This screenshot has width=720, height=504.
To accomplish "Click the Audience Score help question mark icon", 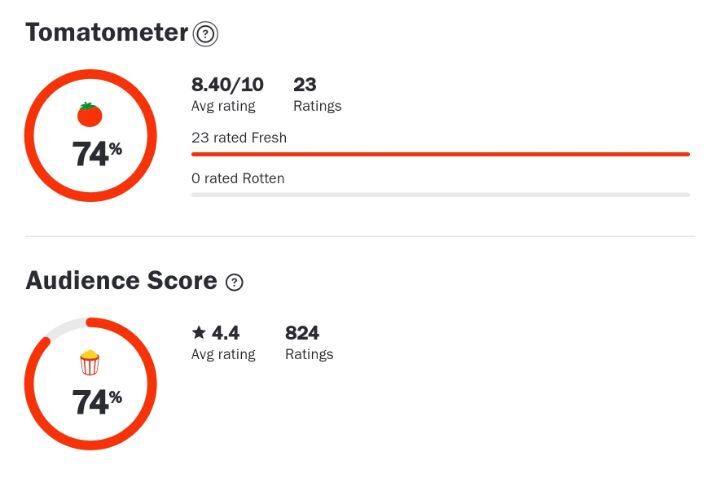I will coord(234,283).
